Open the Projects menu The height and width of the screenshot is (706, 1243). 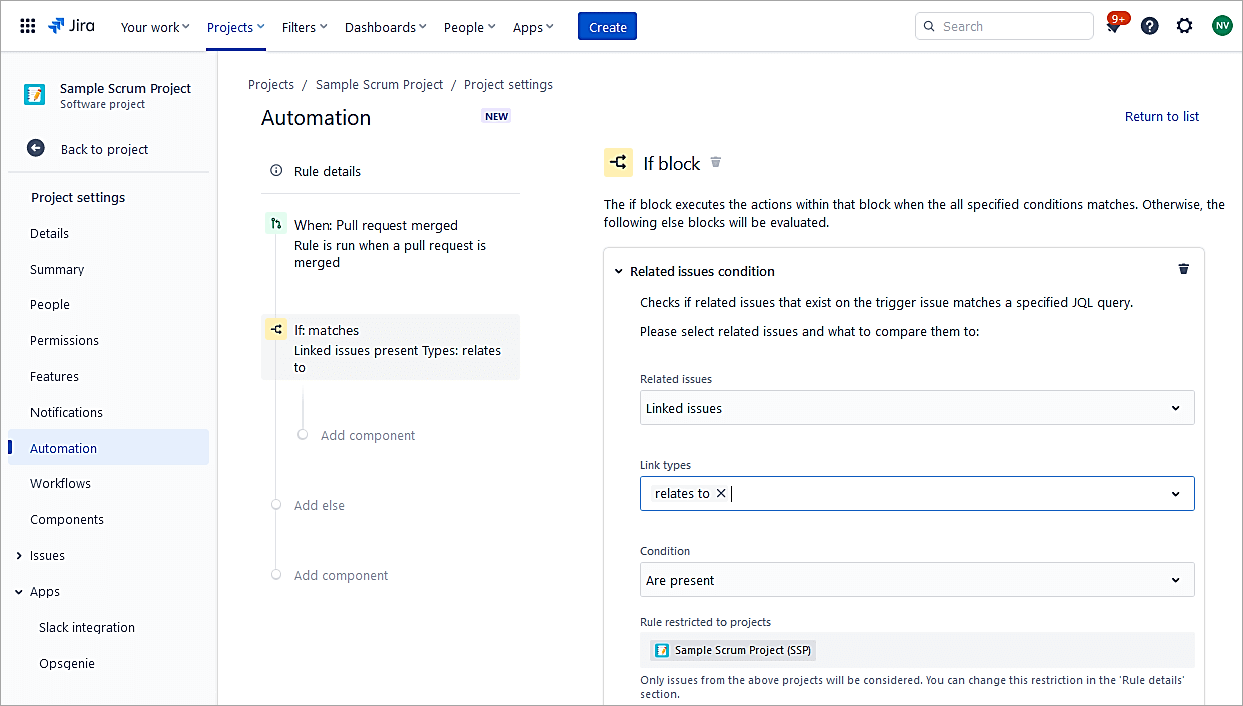[x=235, y=27]
